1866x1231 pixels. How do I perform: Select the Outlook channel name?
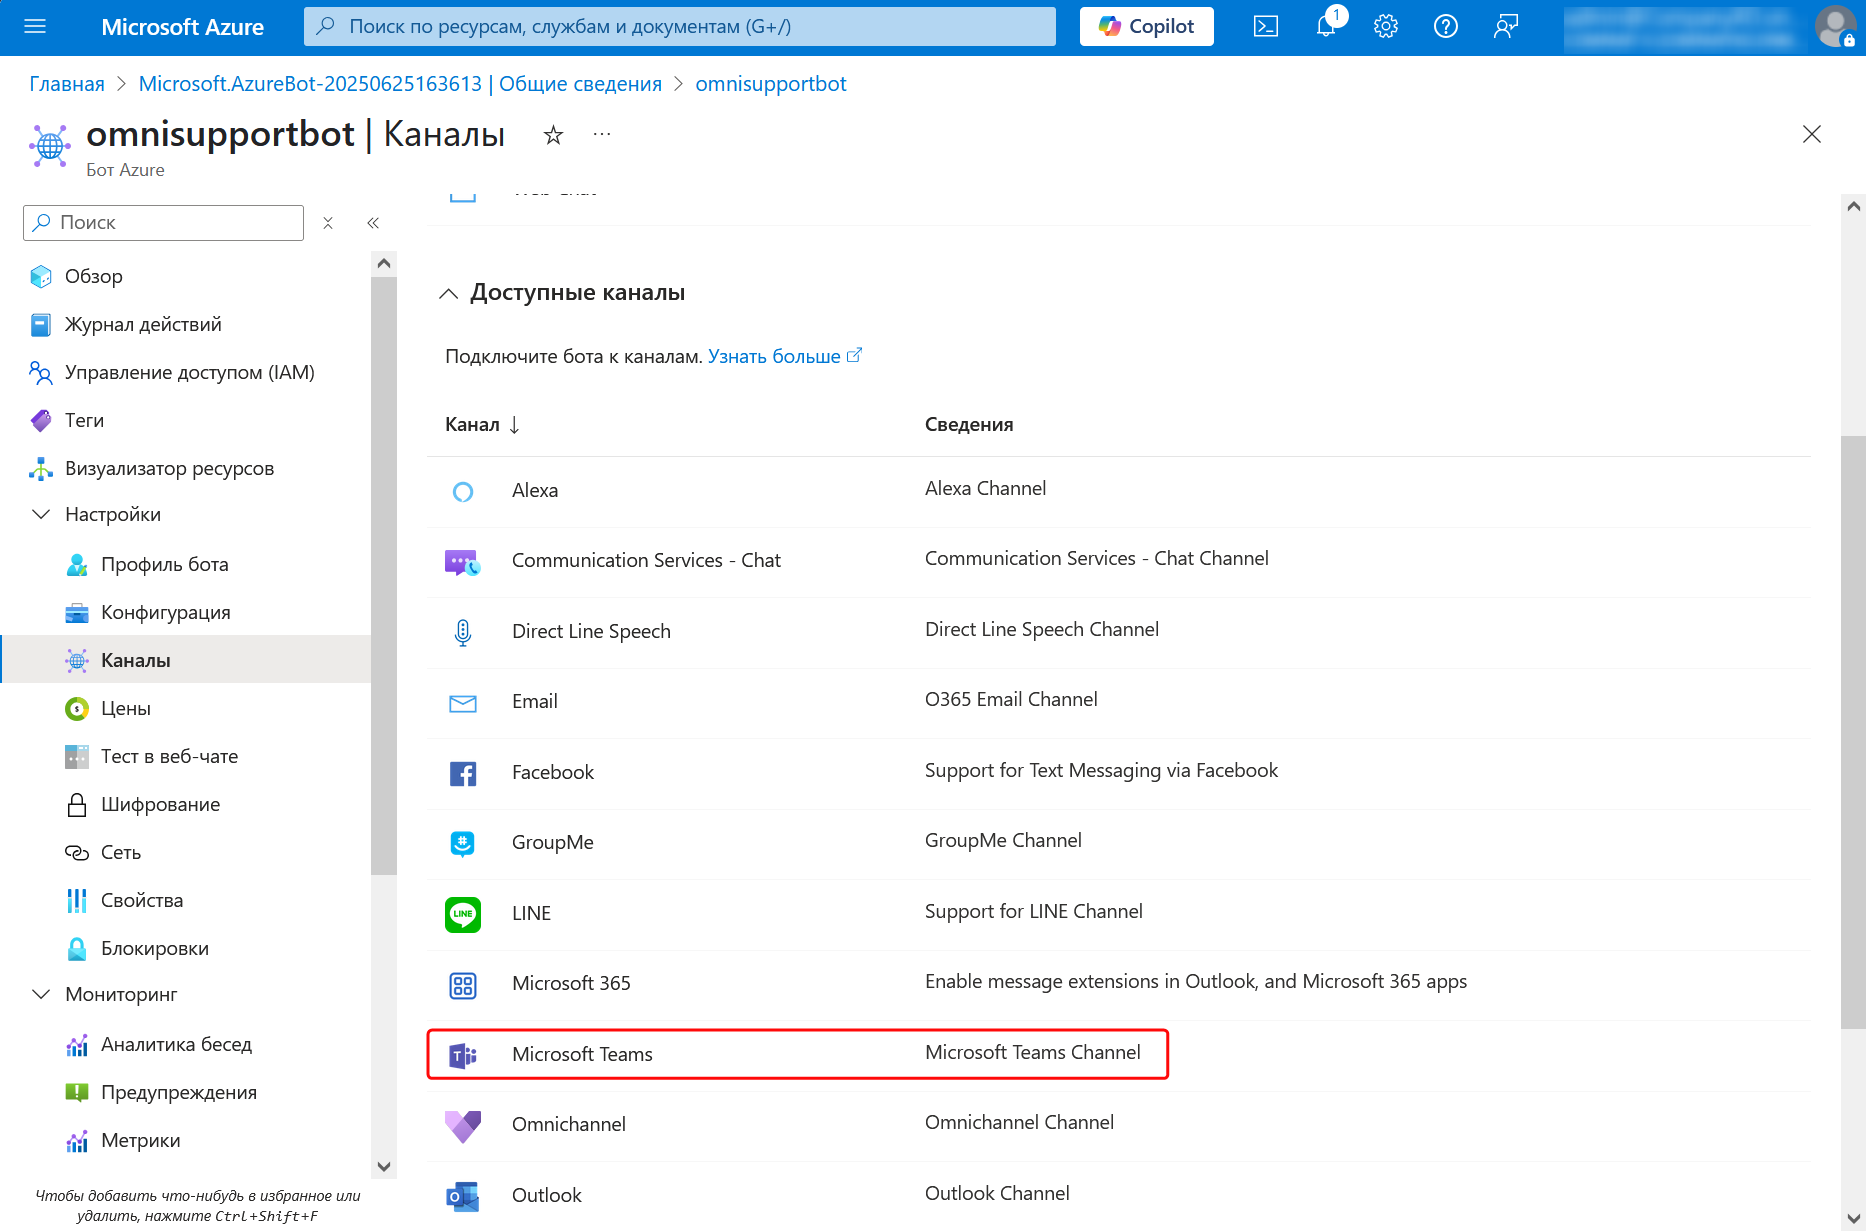(x=547, y=1196)
